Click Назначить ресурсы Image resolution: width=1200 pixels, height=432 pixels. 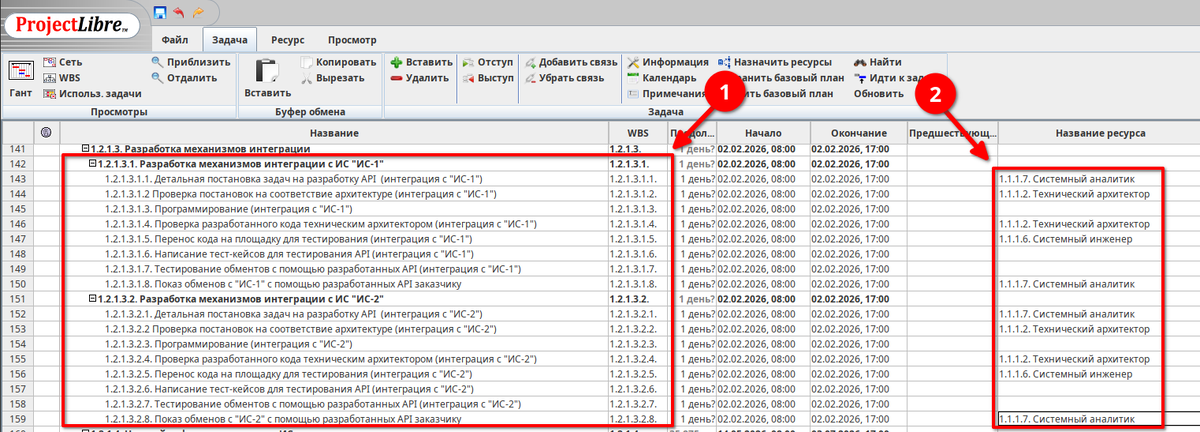(775, 61)
